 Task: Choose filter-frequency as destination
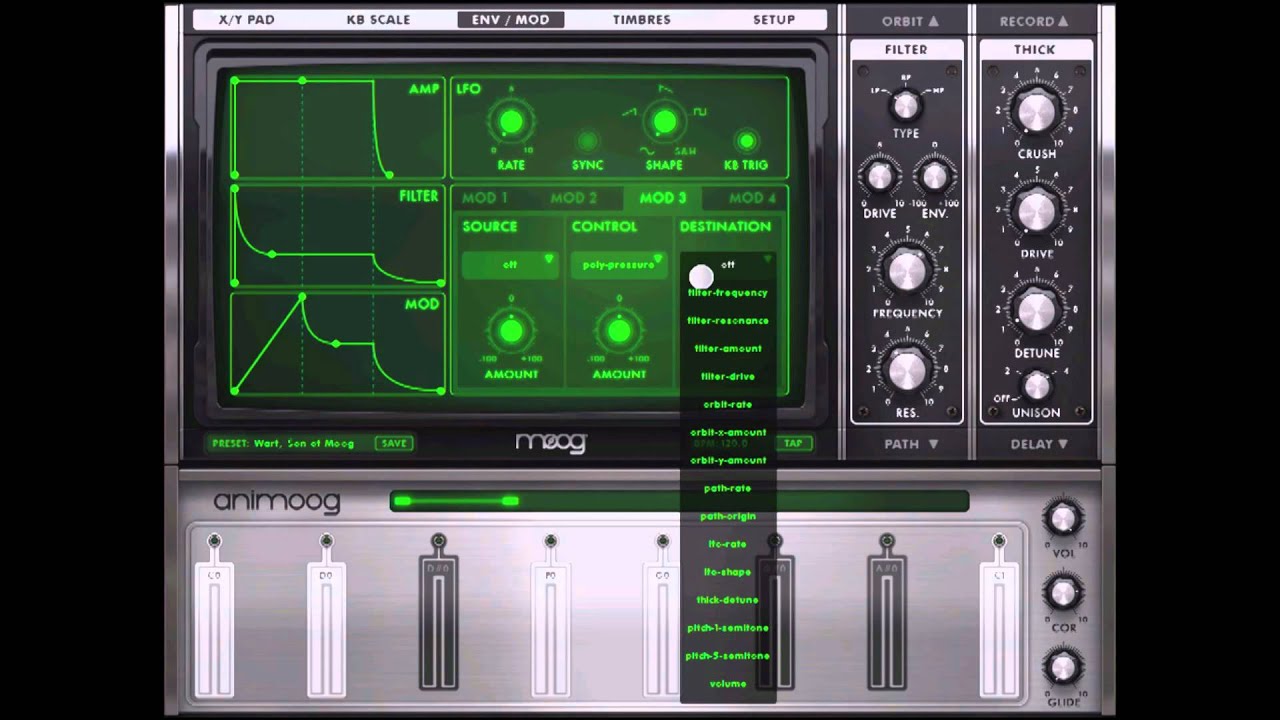coord(728,293)
